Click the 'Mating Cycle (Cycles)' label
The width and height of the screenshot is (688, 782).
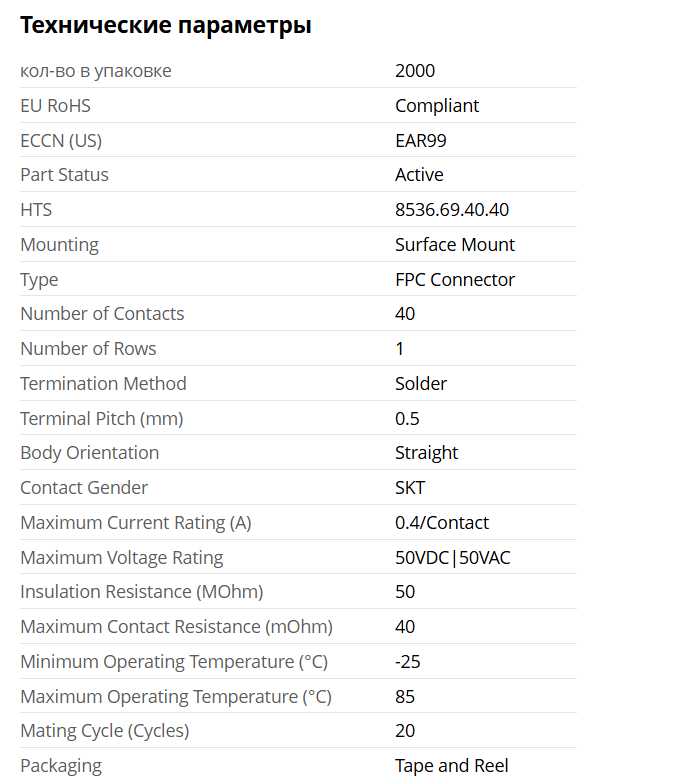pos(104,731)
